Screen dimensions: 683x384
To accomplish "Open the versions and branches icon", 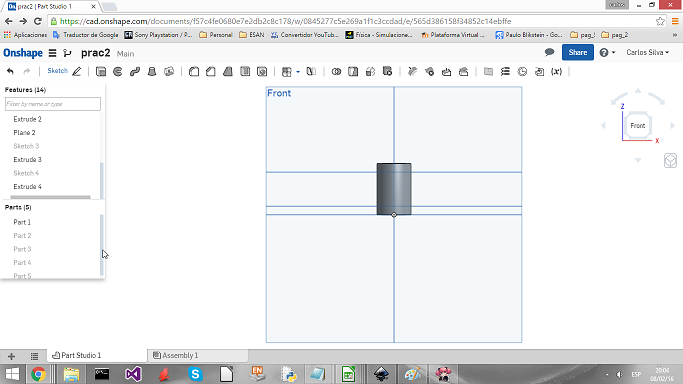I will click(67, 53).
